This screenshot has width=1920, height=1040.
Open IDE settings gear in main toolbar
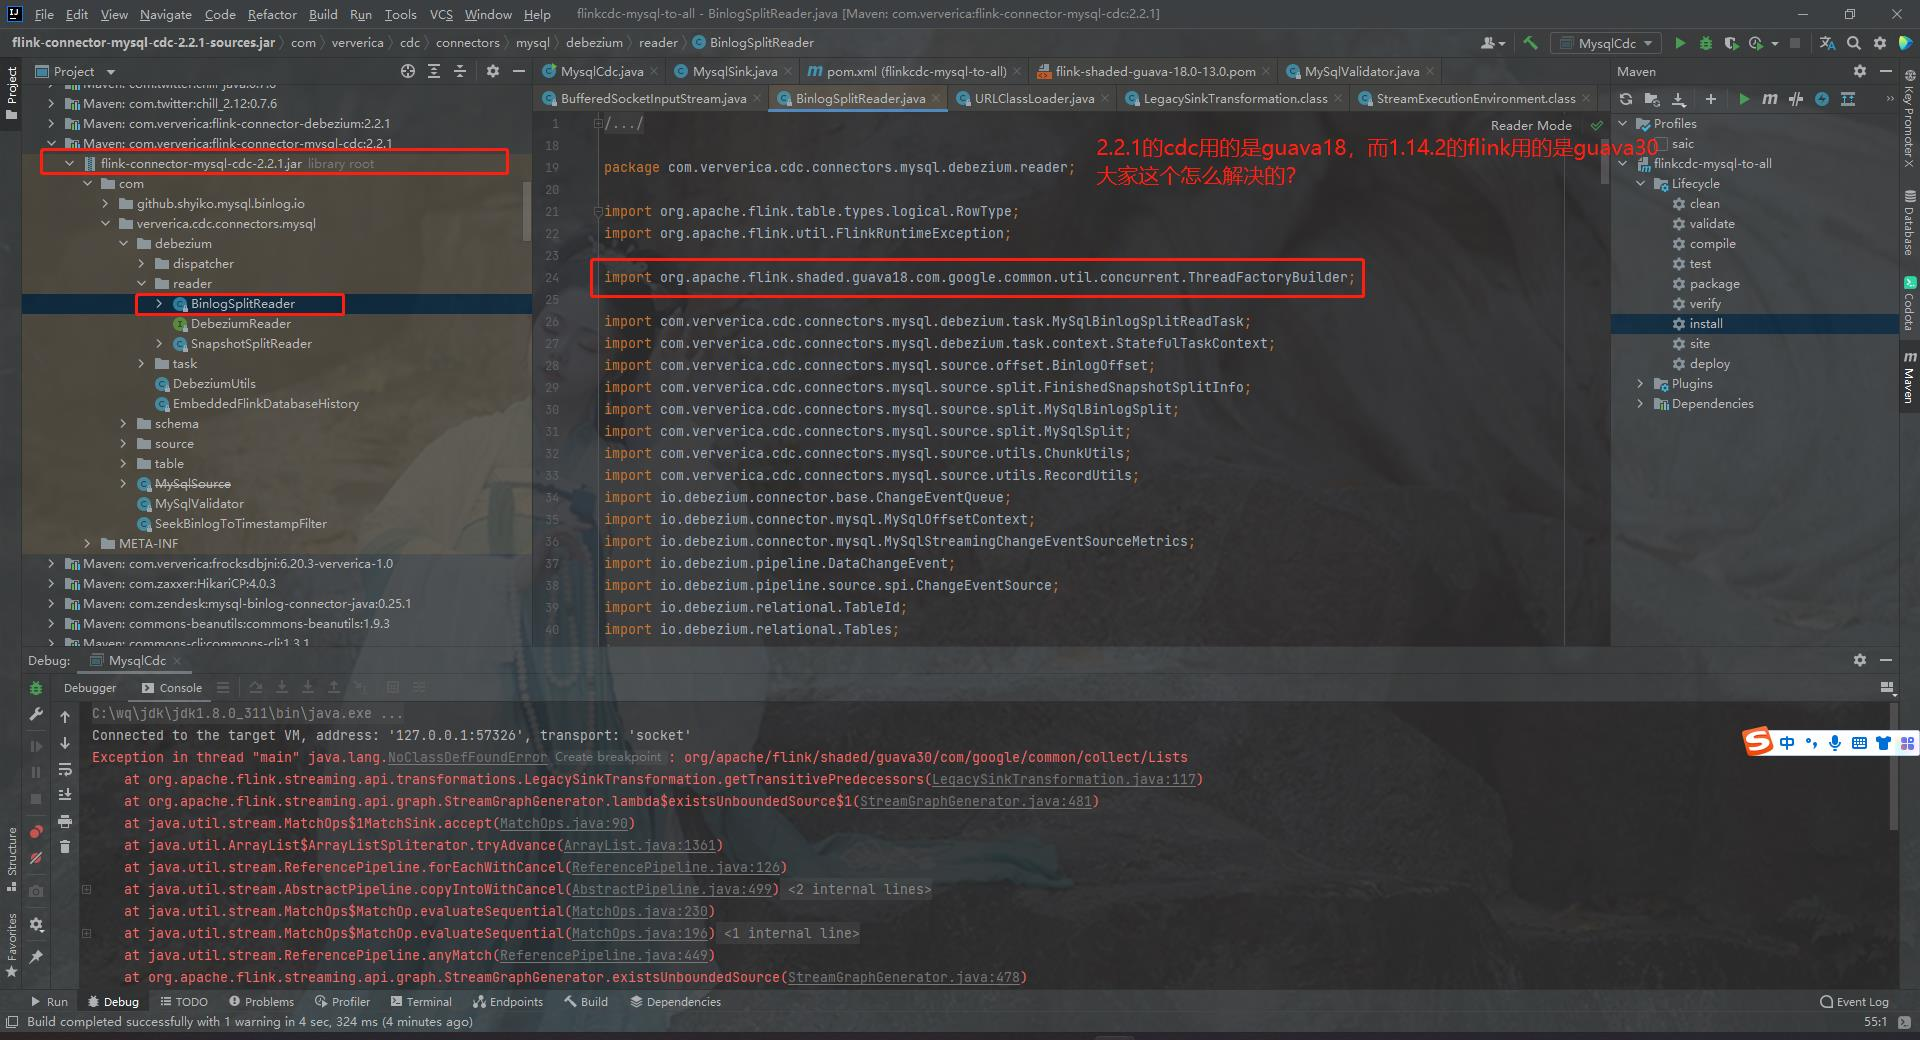tap(1880, 43)
